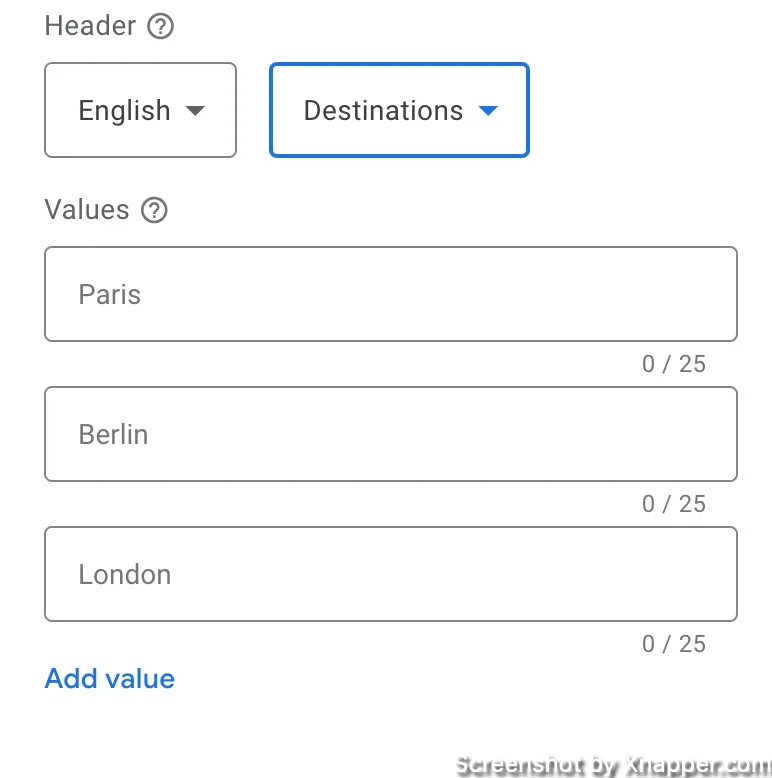The image size is (772, 778).
Task: Focus the value field with London placeholder
Action: (391, 574)
